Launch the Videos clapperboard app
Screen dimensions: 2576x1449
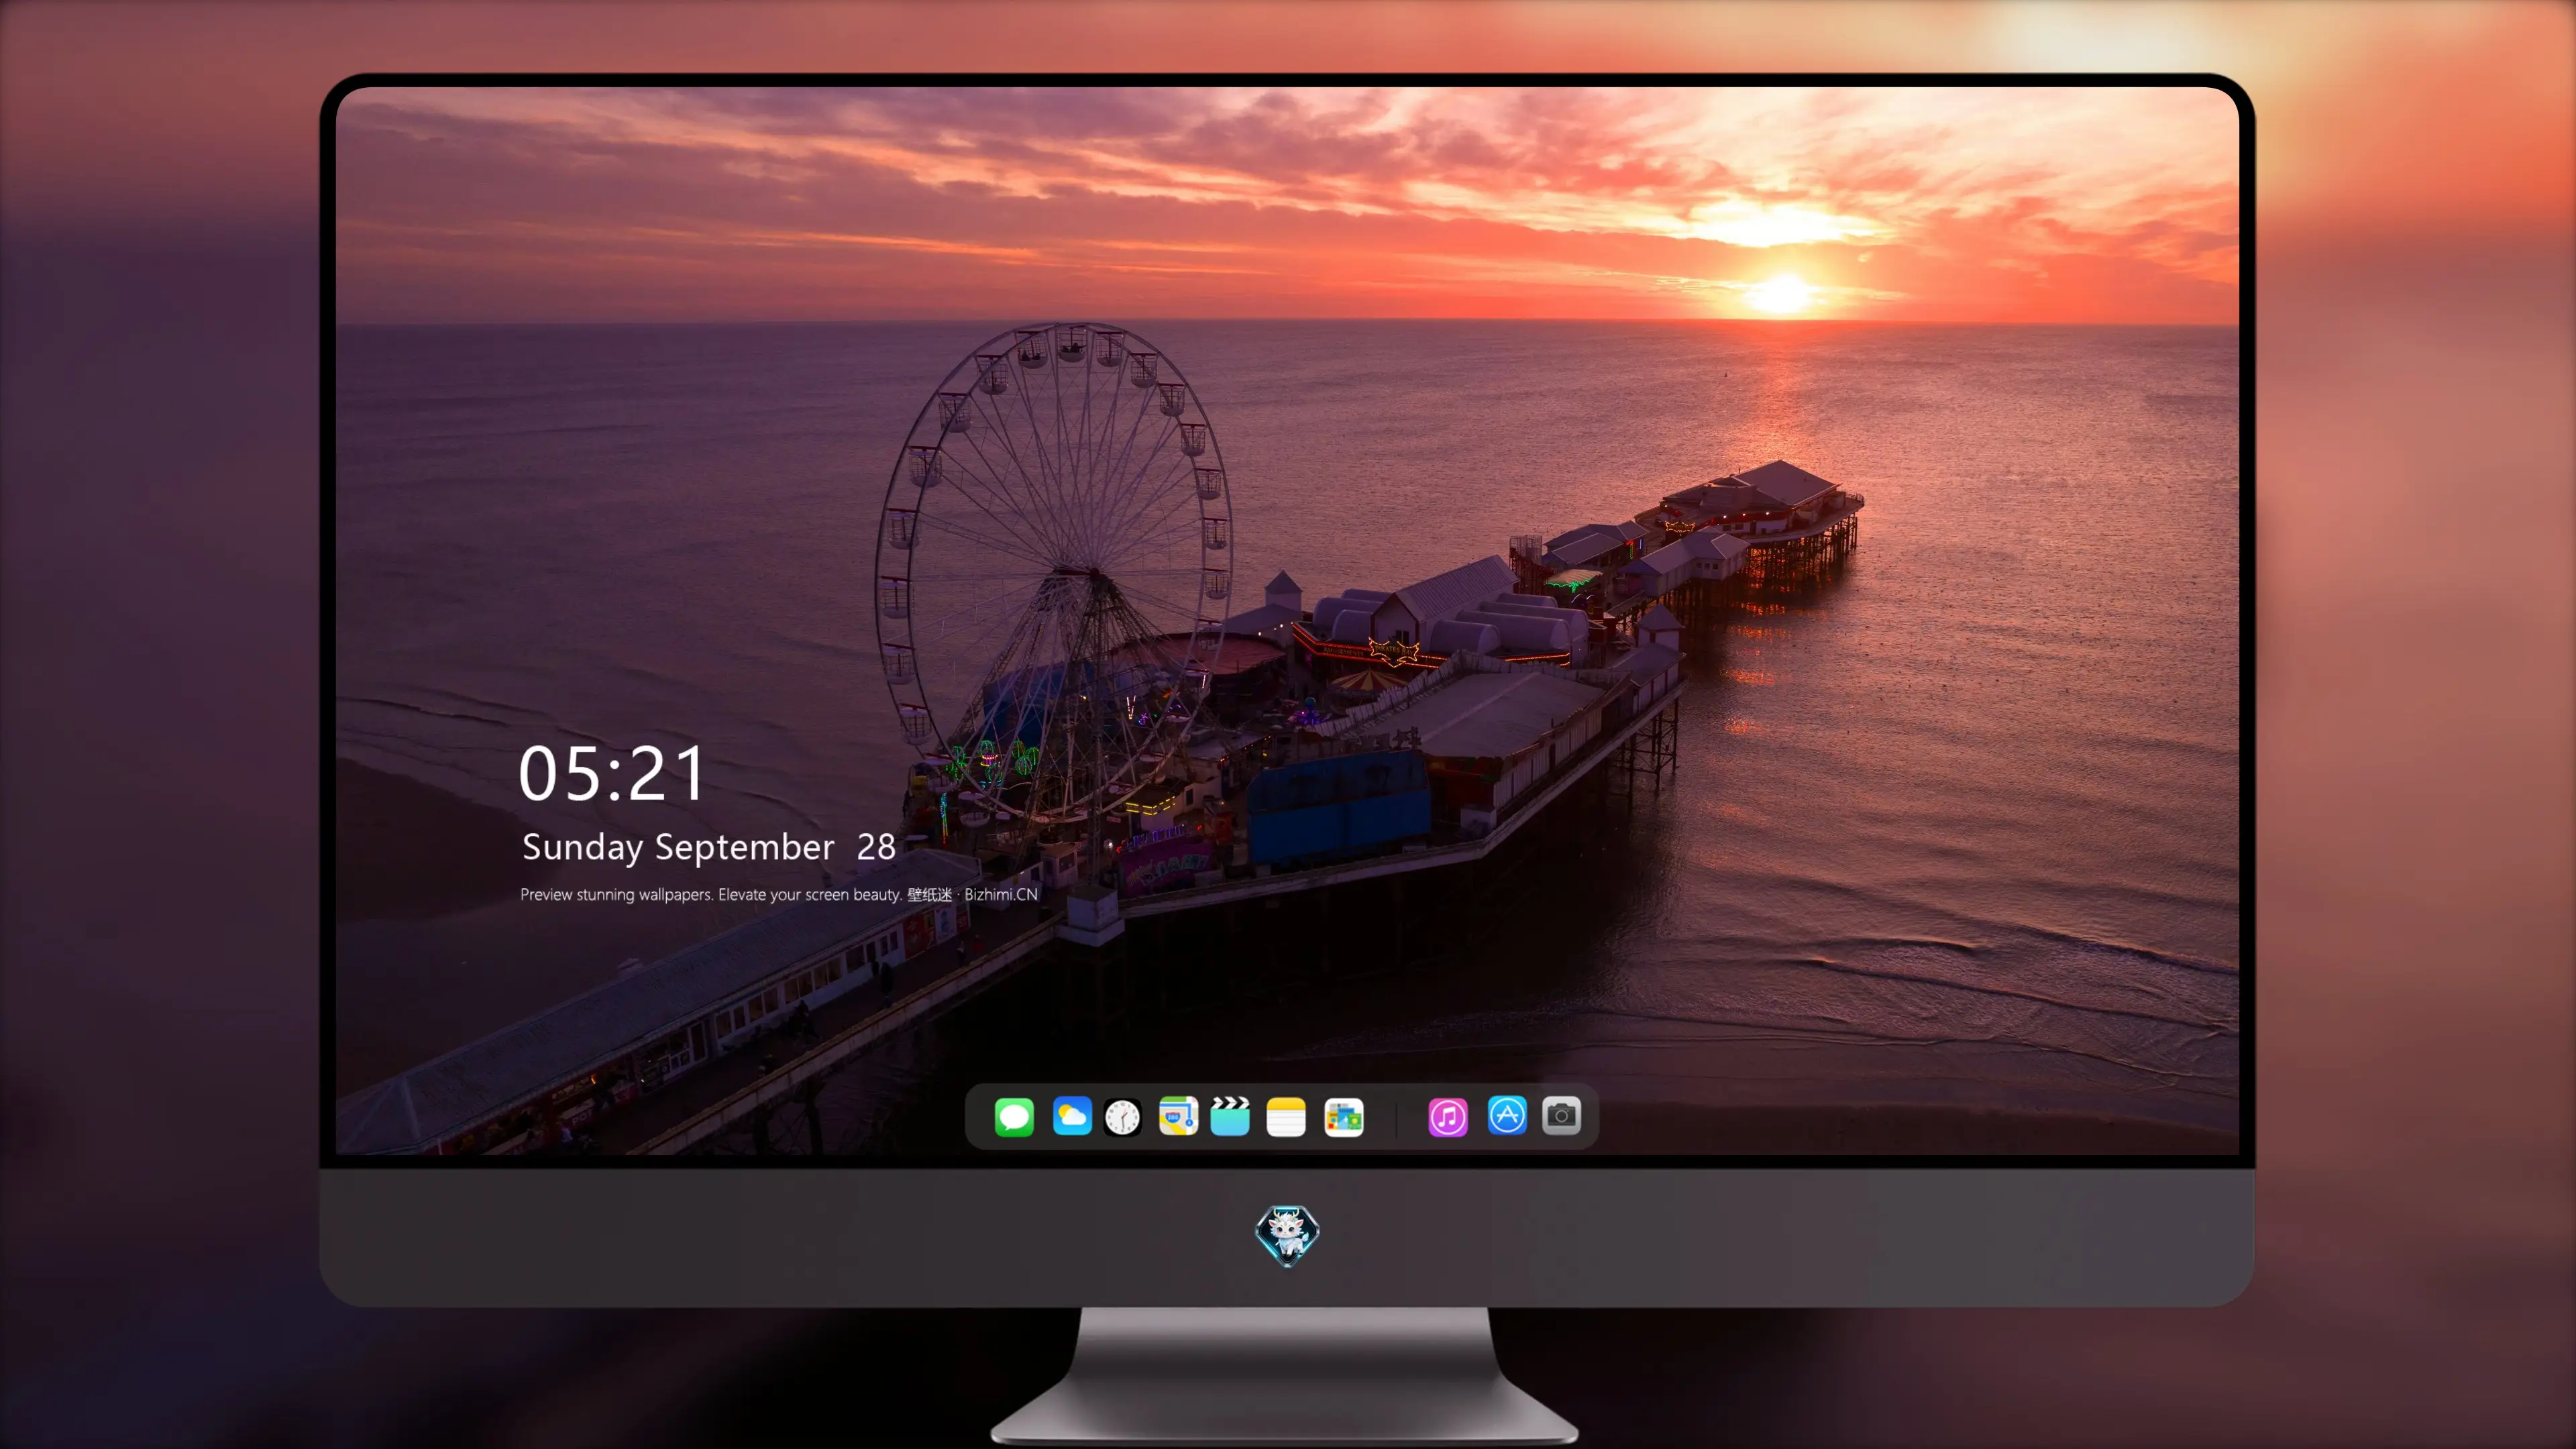coord(1230,1116)
